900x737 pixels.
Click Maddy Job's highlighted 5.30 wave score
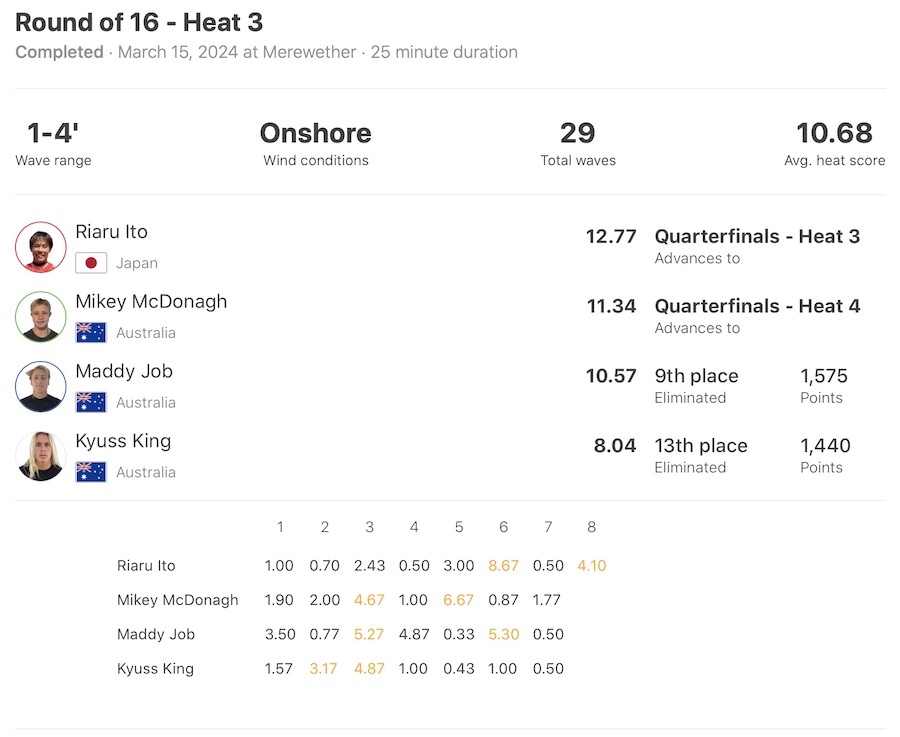[503, 634]
